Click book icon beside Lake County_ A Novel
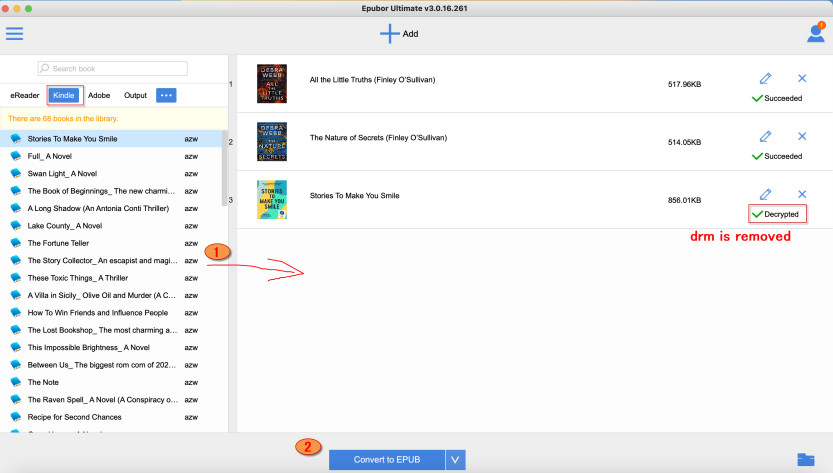Viewport: 833px width, 473px height. (16, 226)
